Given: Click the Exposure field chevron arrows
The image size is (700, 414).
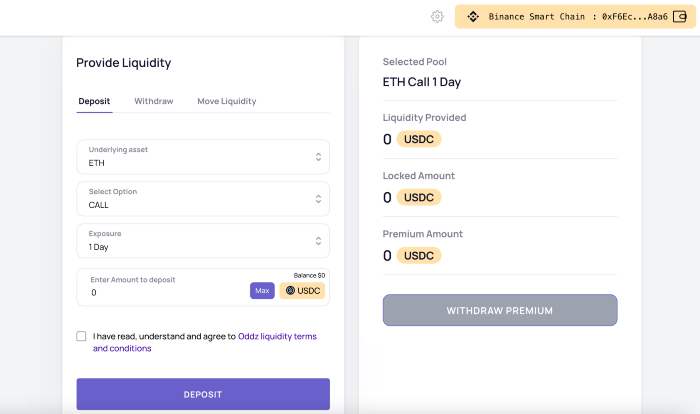Looking at the screenshot, I should [x=318, y=241].
